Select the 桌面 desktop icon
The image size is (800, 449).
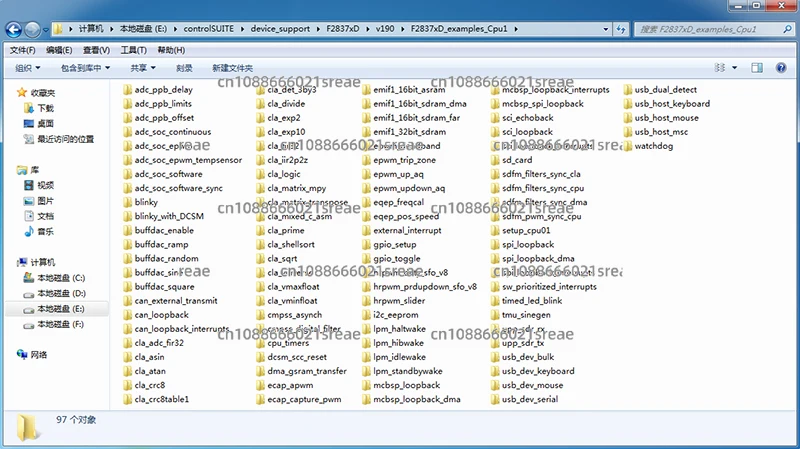tap(29, 123)
